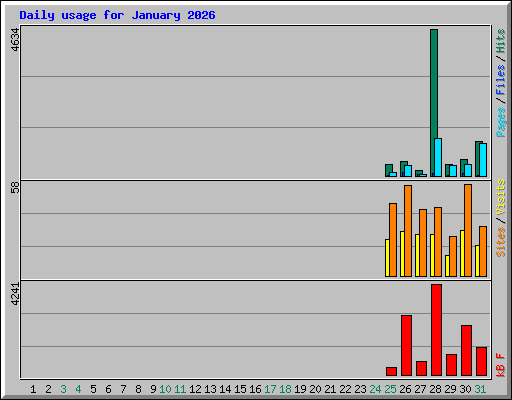Click the KB F legend label
Viewport: 512px width, 400px height.
coord(501,365)
